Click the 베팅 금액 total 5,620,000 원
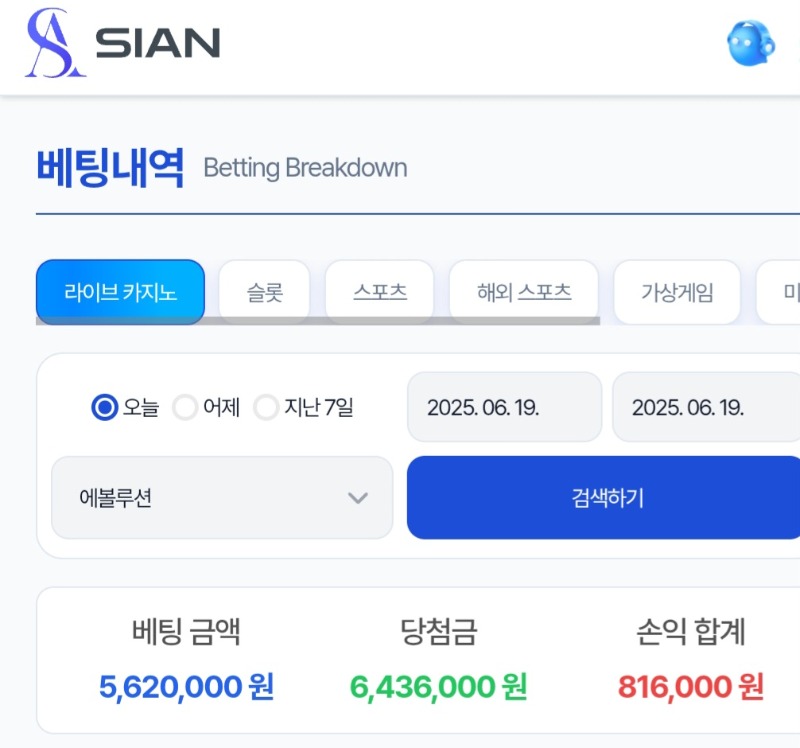The height and width of the screenshot is (748, 800). tap(186, 687)
